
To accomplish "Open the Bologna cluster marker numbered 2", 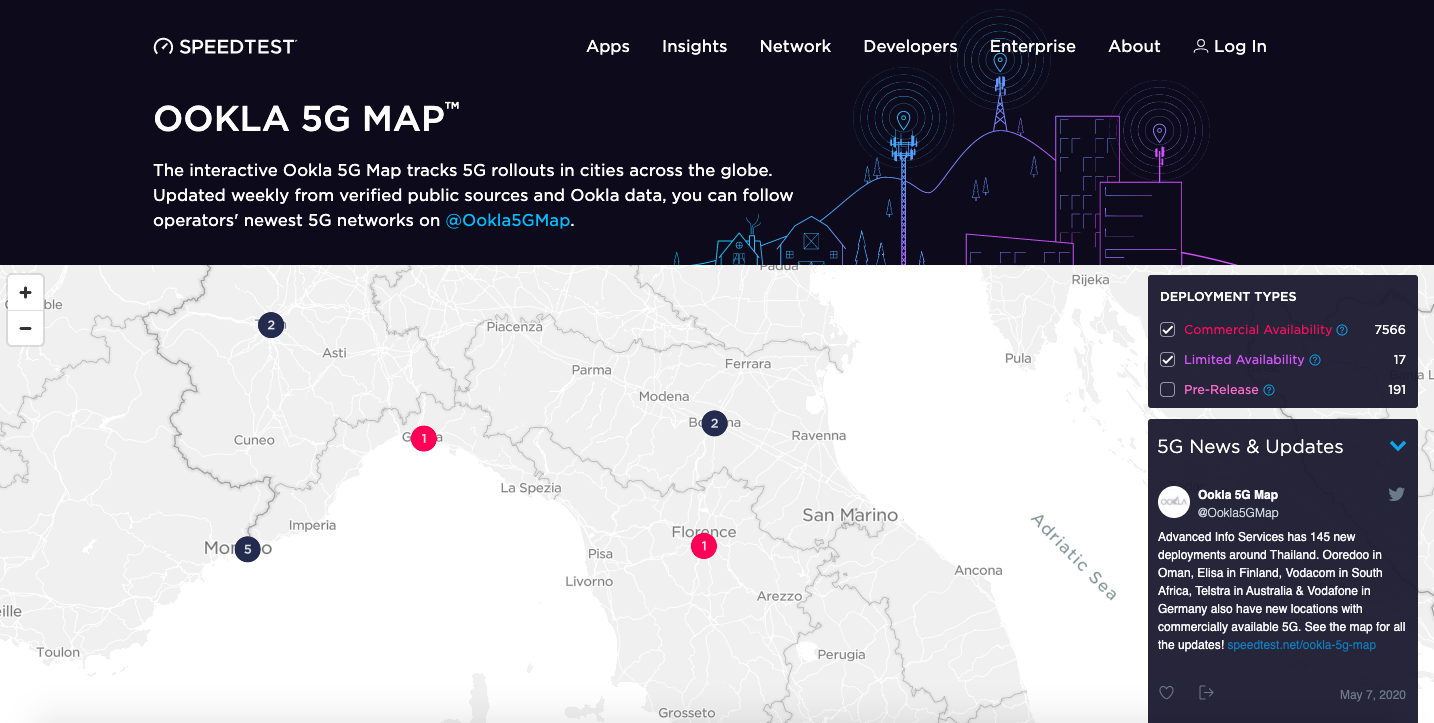I will point(714,424).
